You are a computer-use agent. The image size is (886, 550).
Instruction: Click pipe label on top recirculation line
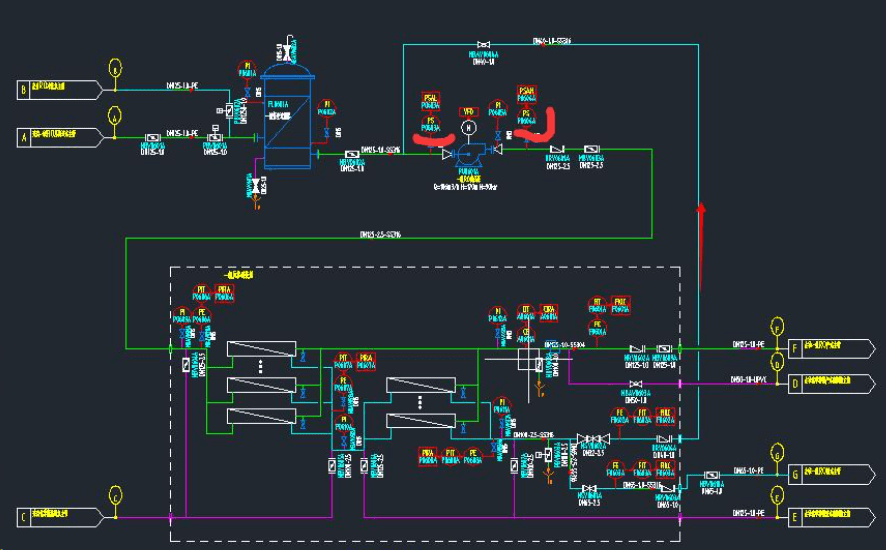[552, 41]
